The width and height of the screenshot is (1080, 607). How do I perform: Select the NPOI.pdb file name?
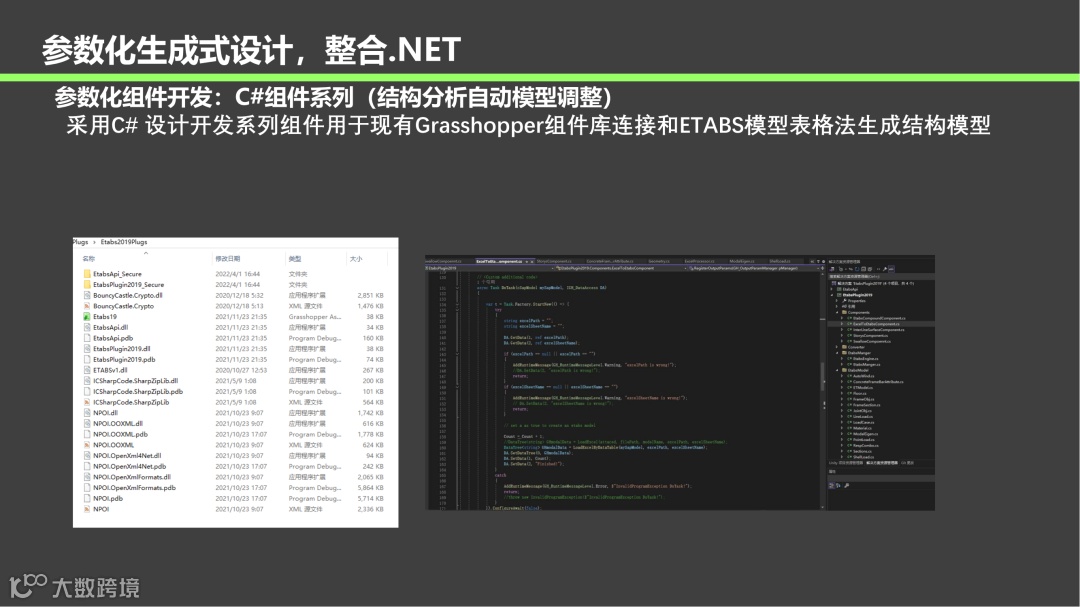coord(107,498)
